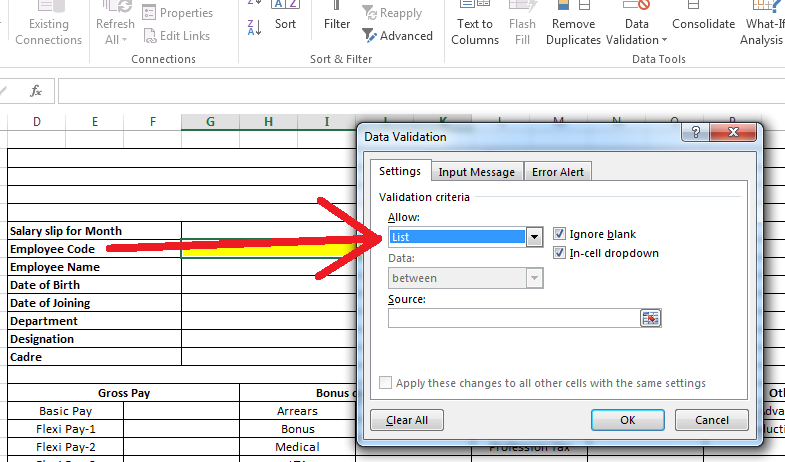
Task: Click the 'Flexi Pay-2' cell
Action: (66, 447)
